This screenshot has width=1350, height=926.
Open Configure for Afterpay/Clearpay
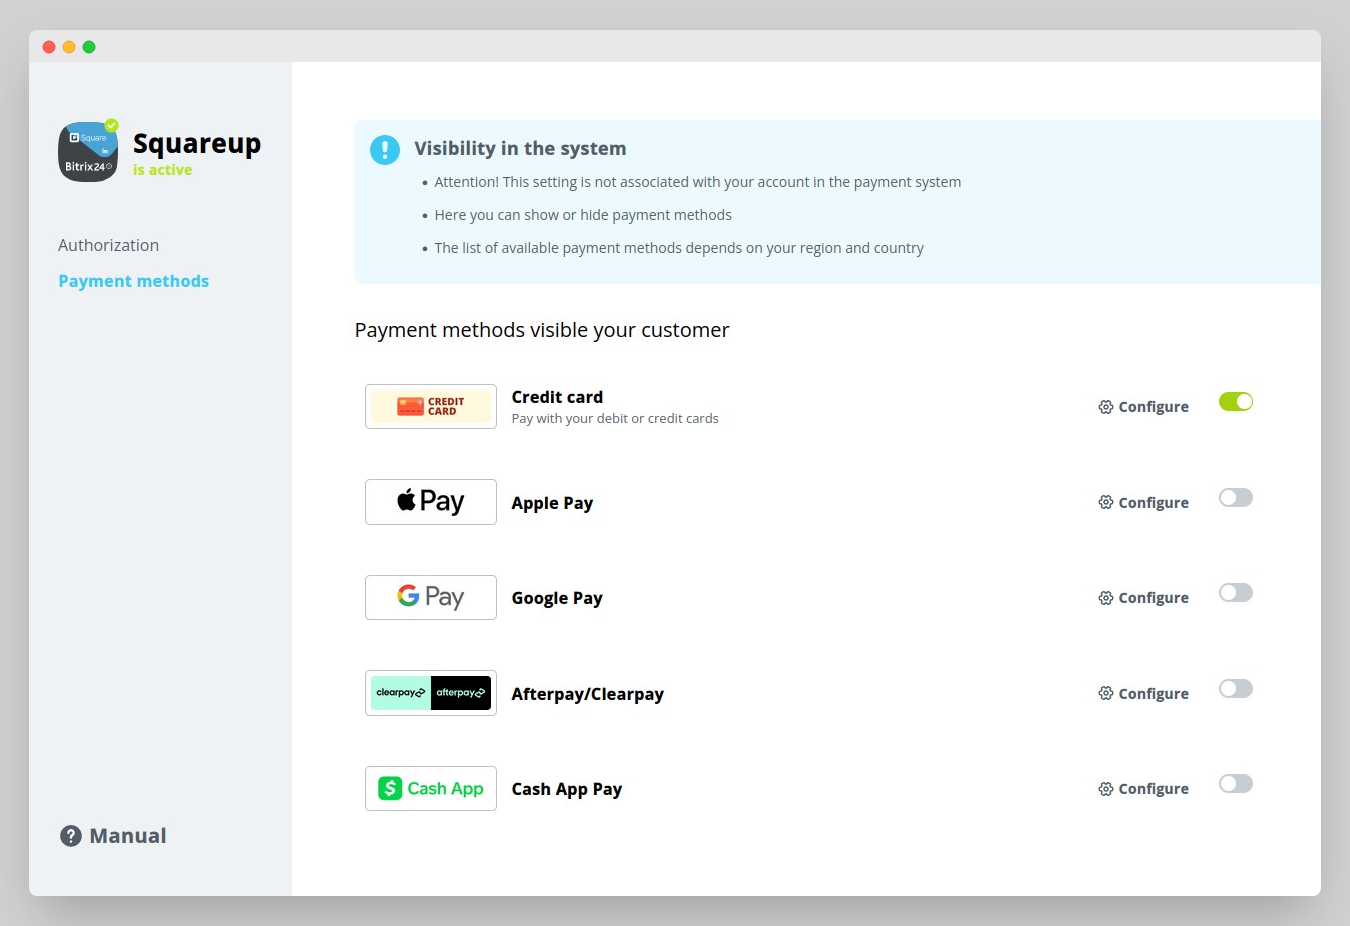(1144, 694)
